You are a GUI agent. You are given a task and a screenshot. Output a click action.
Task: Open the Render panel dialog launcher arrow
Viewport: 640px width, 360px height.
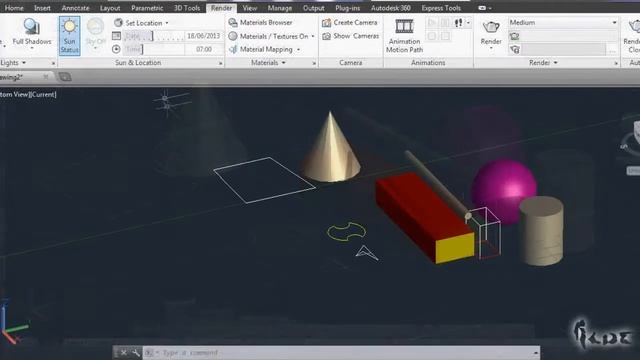click(x=616, y=63)
